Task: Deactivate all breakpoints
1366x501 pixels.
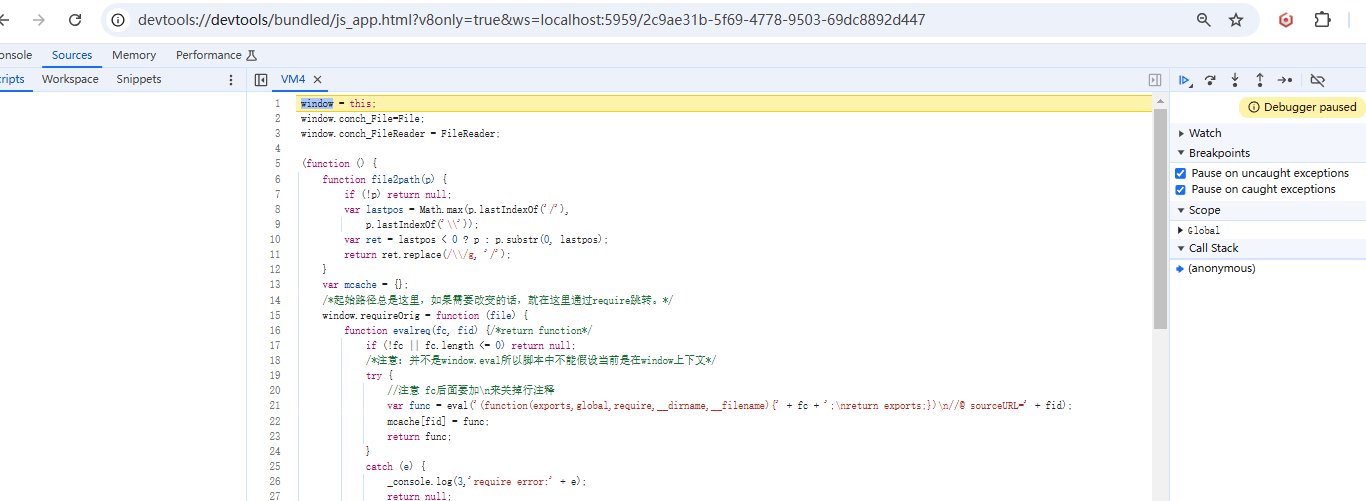Action: click(1317, 80)
